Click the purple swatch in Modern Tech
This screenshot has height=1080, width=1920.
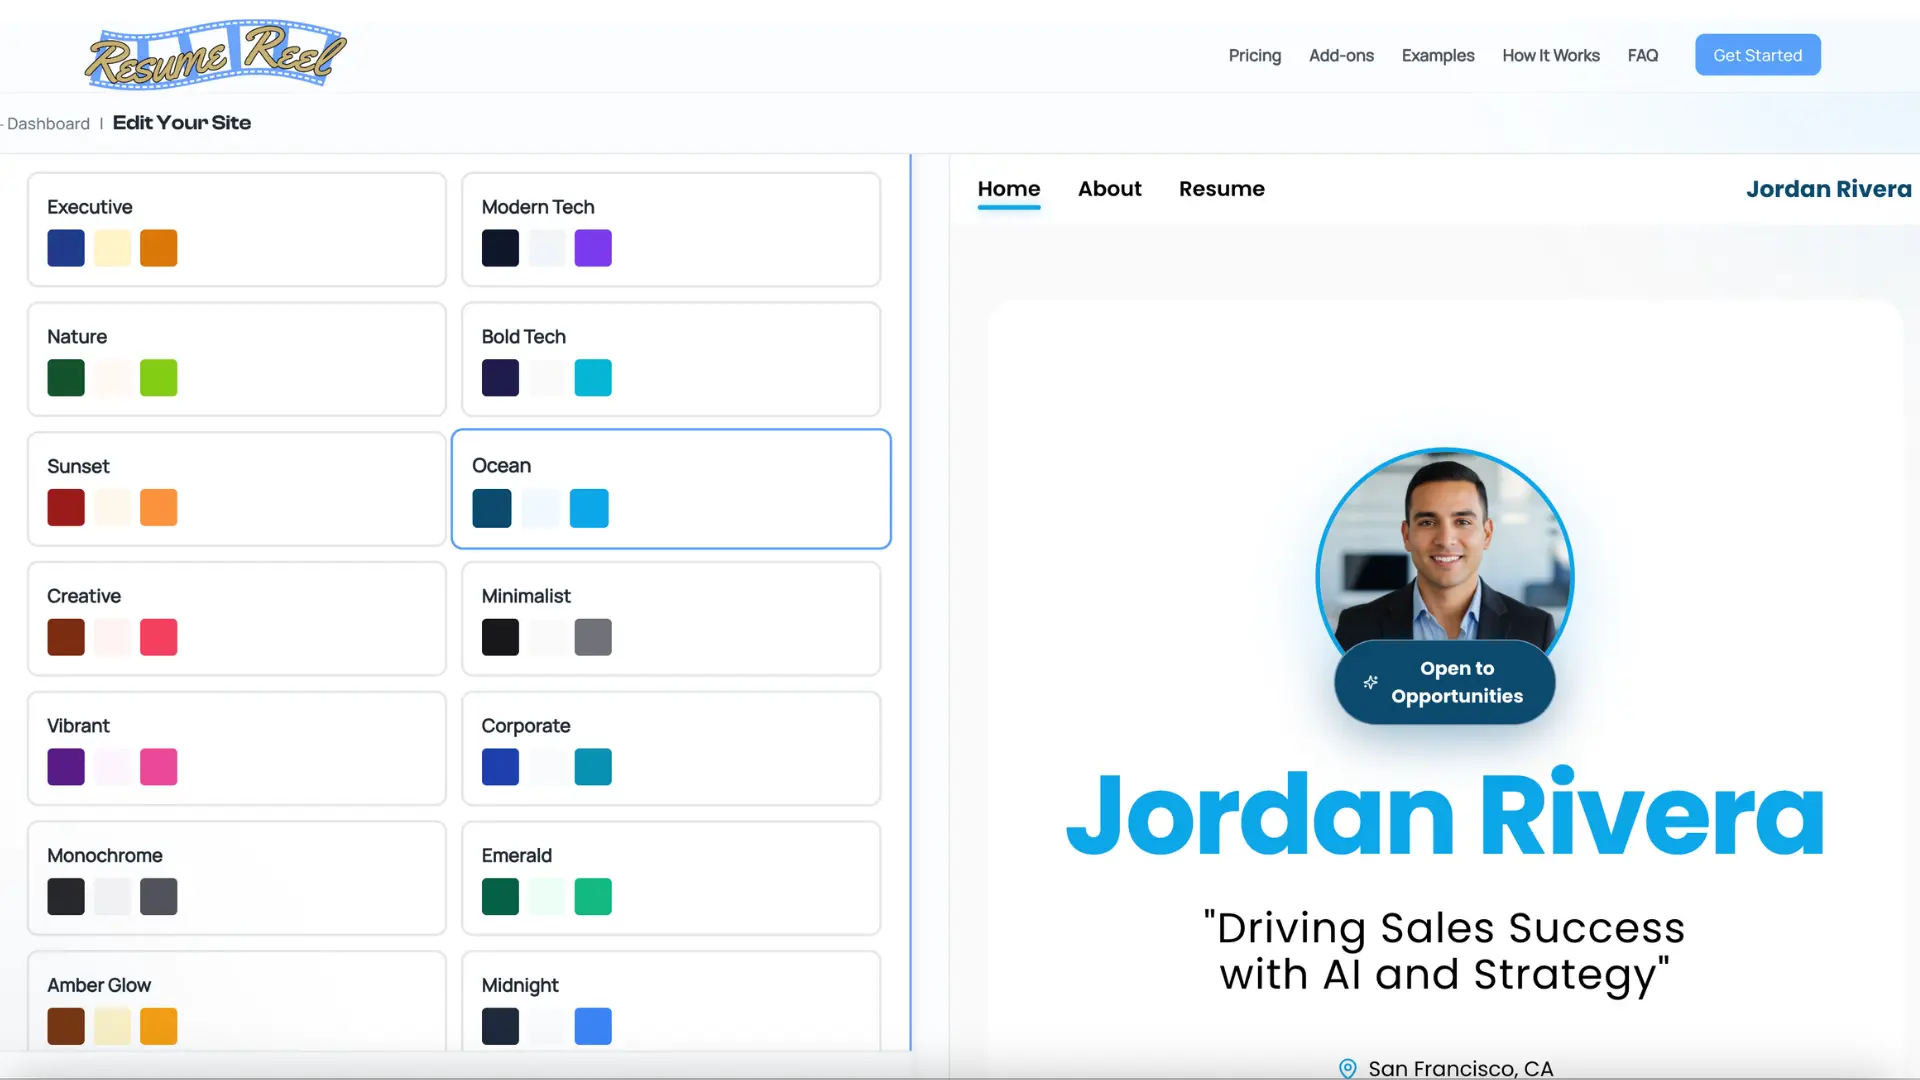pyautogui.click(x=592, y=248)
